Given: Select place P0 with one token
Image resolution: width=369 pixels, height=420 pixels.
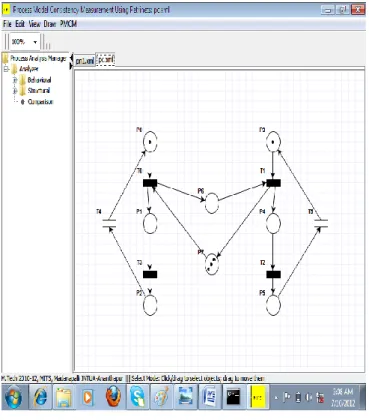Looking at the screenshot, I should (x=150, y=142).
